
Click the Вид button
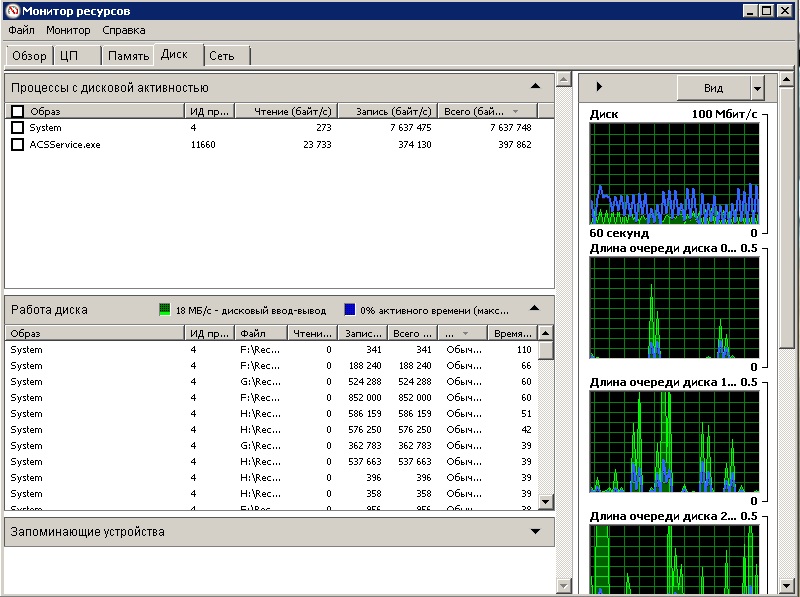tap(713, 88)
